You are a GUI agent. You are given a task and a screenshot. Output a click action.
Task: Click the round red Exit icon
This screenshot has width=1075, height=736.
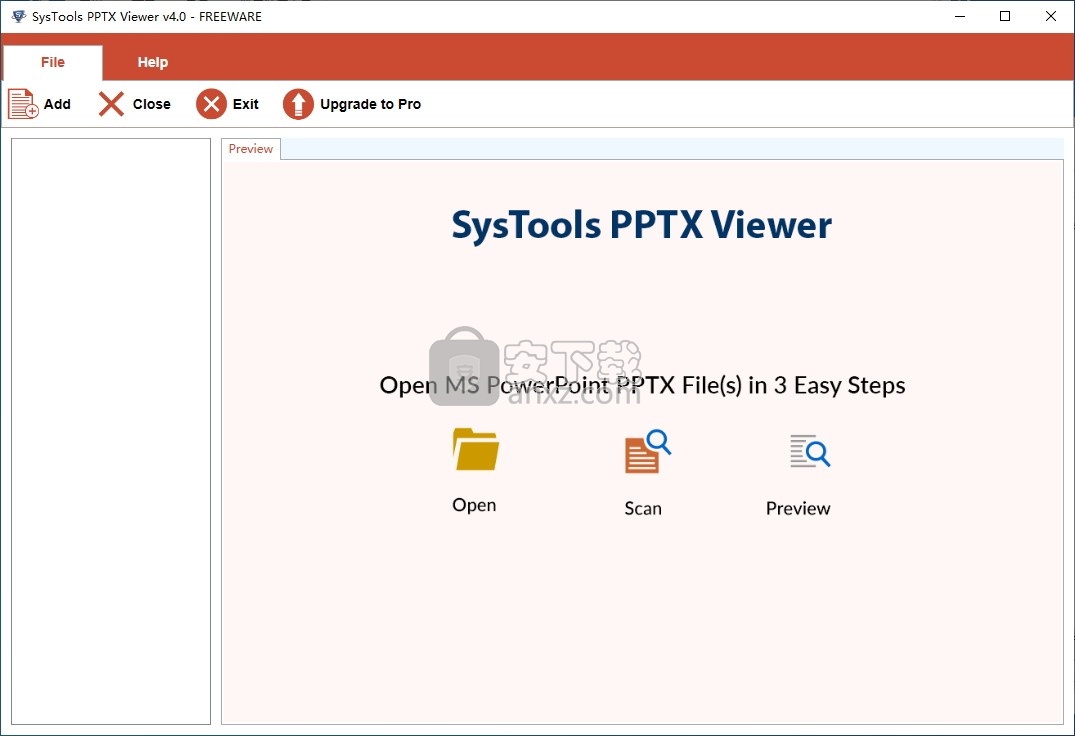(x=211, y=104)
